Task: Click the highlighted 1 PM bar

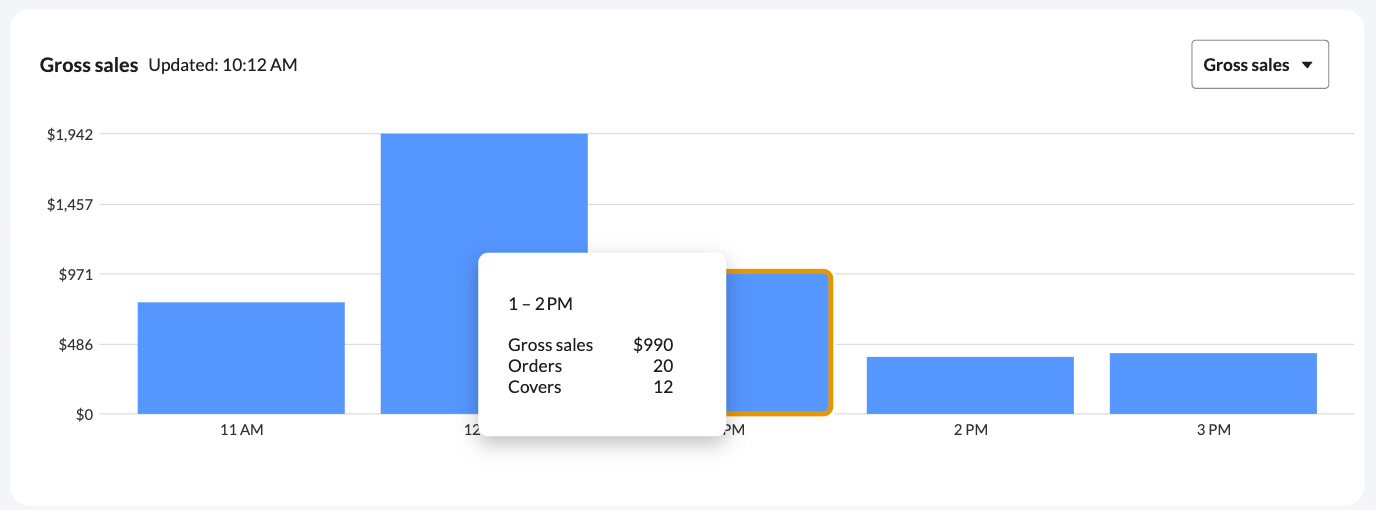Action: click(778, 342)
